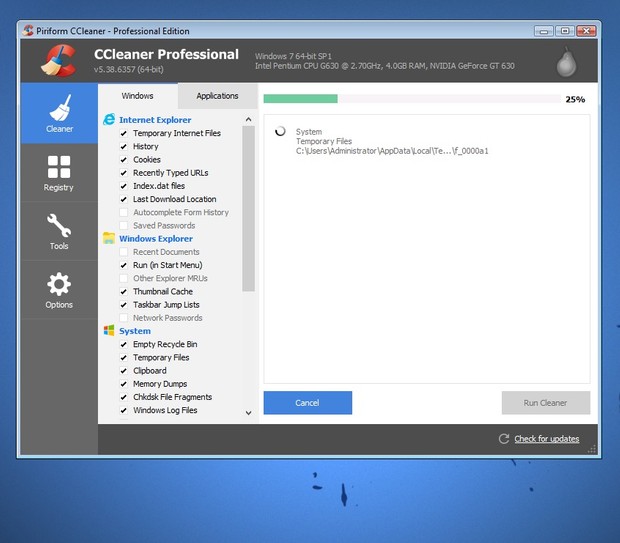The height and width of the screenshot is (543, 620).
Task: Click the Piriform pear icon
Action: coord(566,62)
